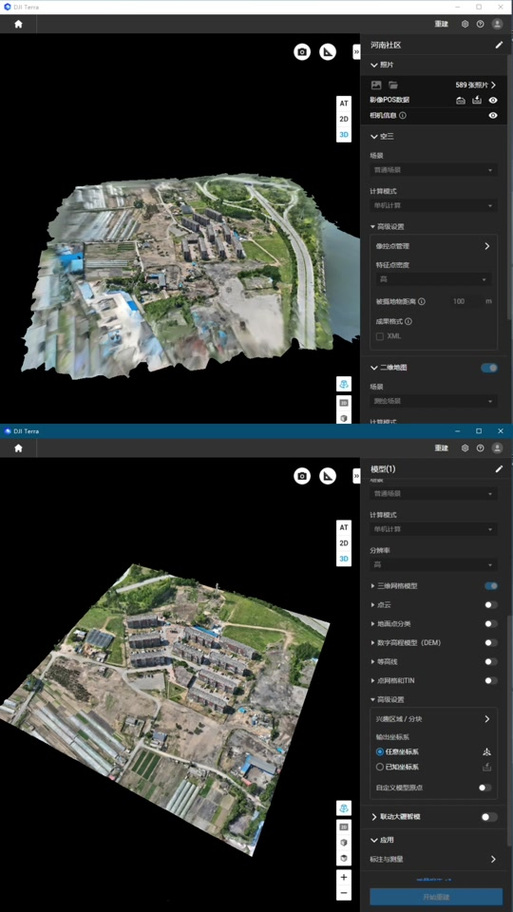513x912 pixels.
Task: Click the add photo folder icon
Action: (393, 85)
